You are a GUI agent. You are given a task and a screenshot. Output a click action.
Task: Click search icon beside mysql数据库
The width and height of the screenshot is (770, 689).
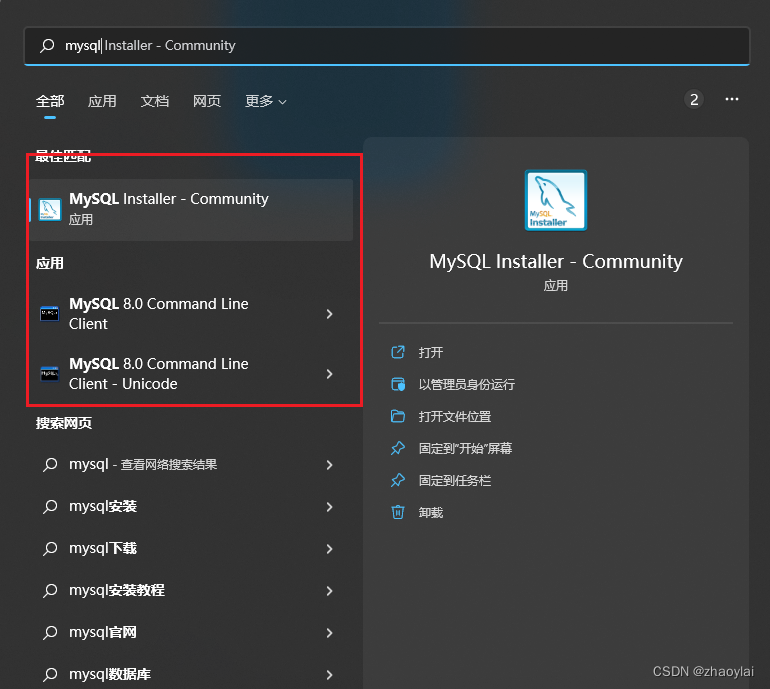tap(50, 674)
